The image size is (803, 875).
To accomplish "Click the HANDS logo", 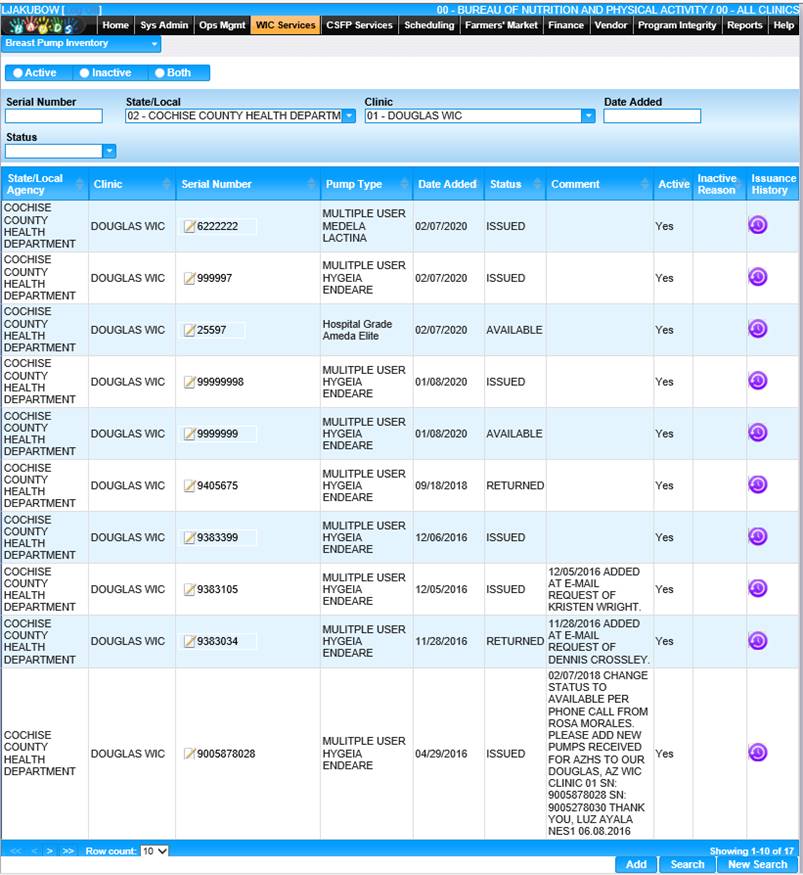I will pyautogui.click(x=44, y=25).
